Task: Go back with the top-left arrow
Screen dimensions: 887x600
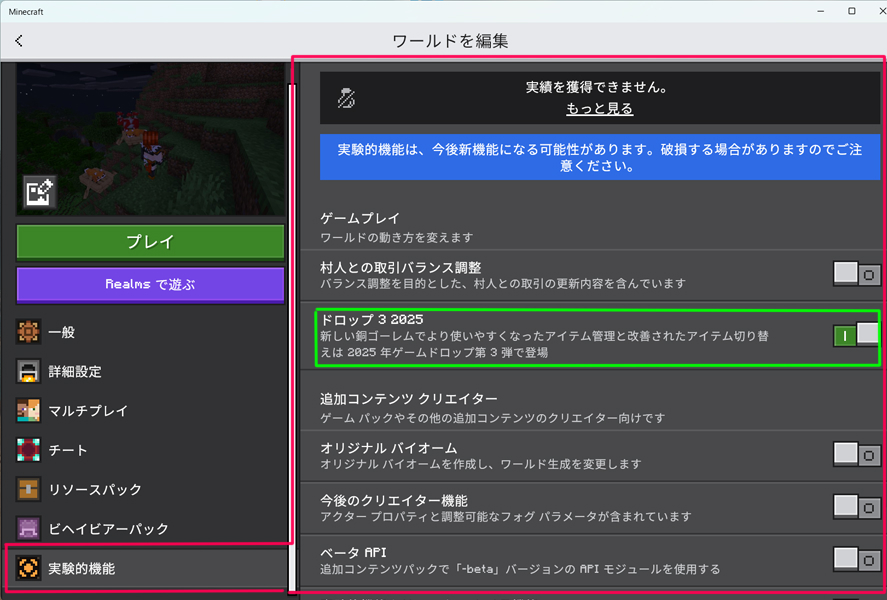Action: click(x=19, y=41)
